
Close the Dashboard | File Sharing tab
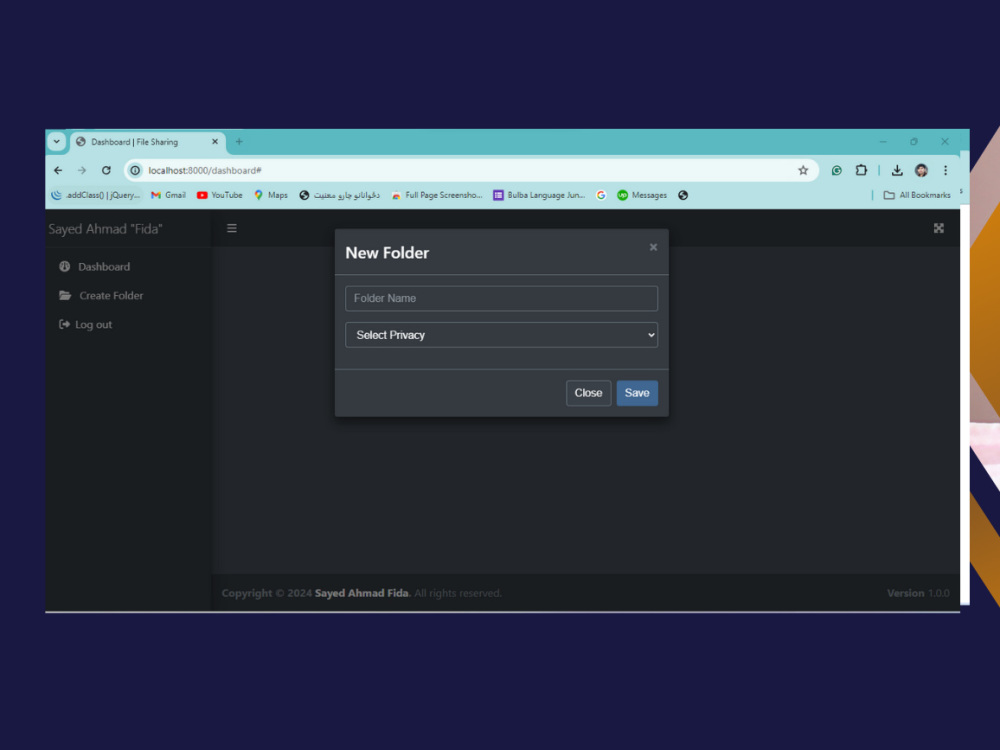pyautogui.click(x=215, y=142)
